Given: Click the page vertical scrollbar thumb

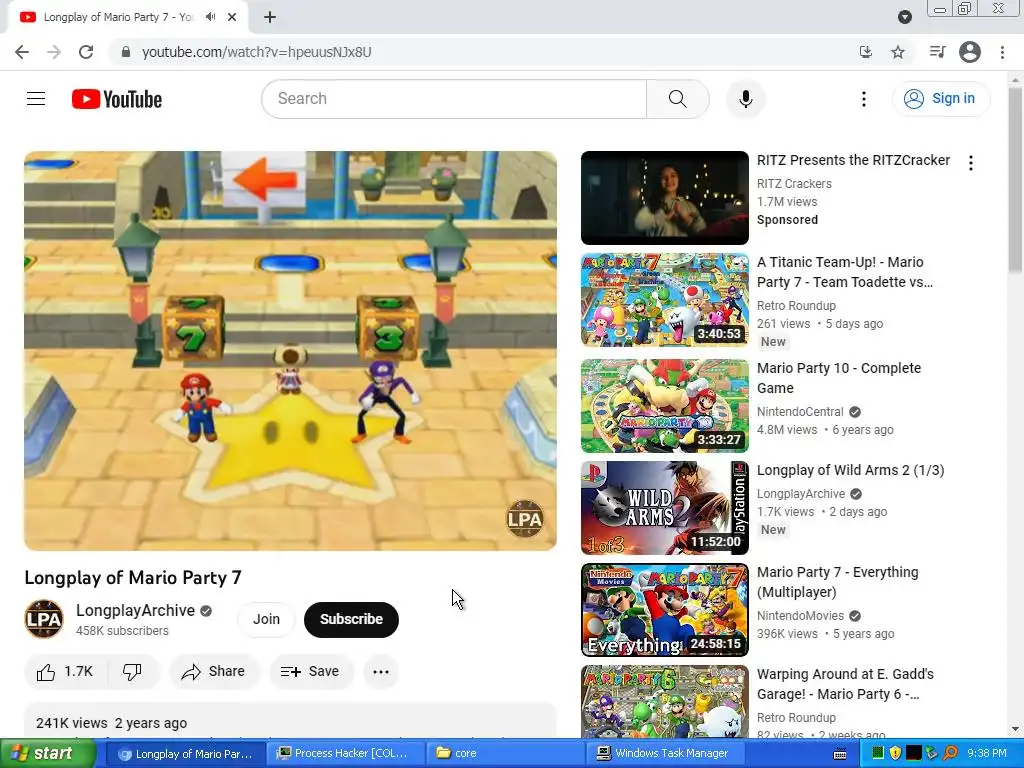Looking at the screenshot, I should tap(1015, 180).
